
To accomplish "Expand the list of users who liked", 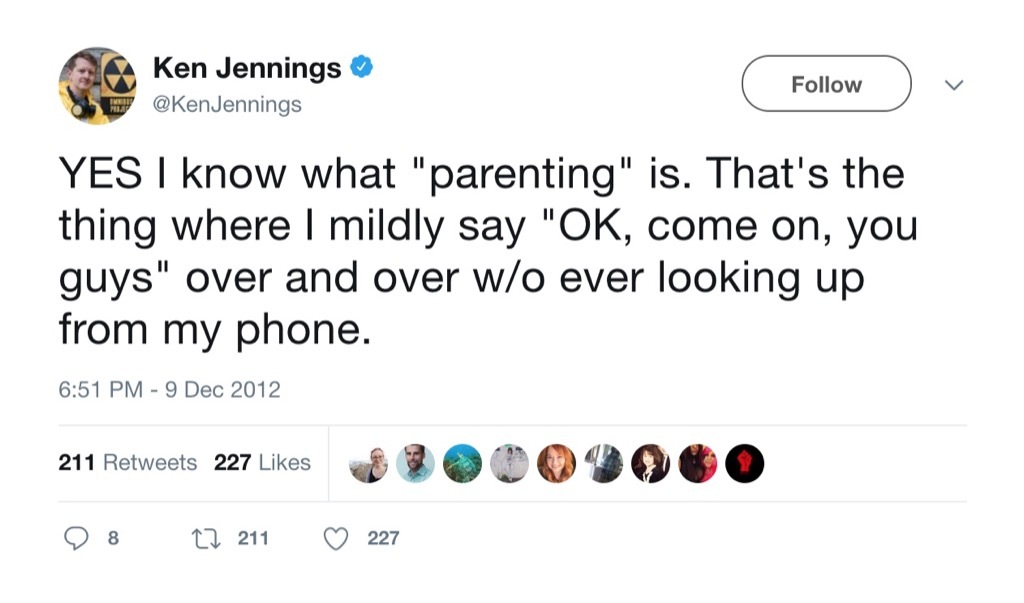I will pos(555,463).
